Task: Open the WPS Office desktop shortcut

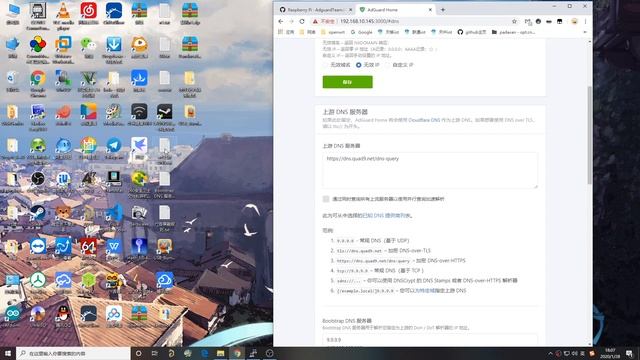Action: (114, 247)
